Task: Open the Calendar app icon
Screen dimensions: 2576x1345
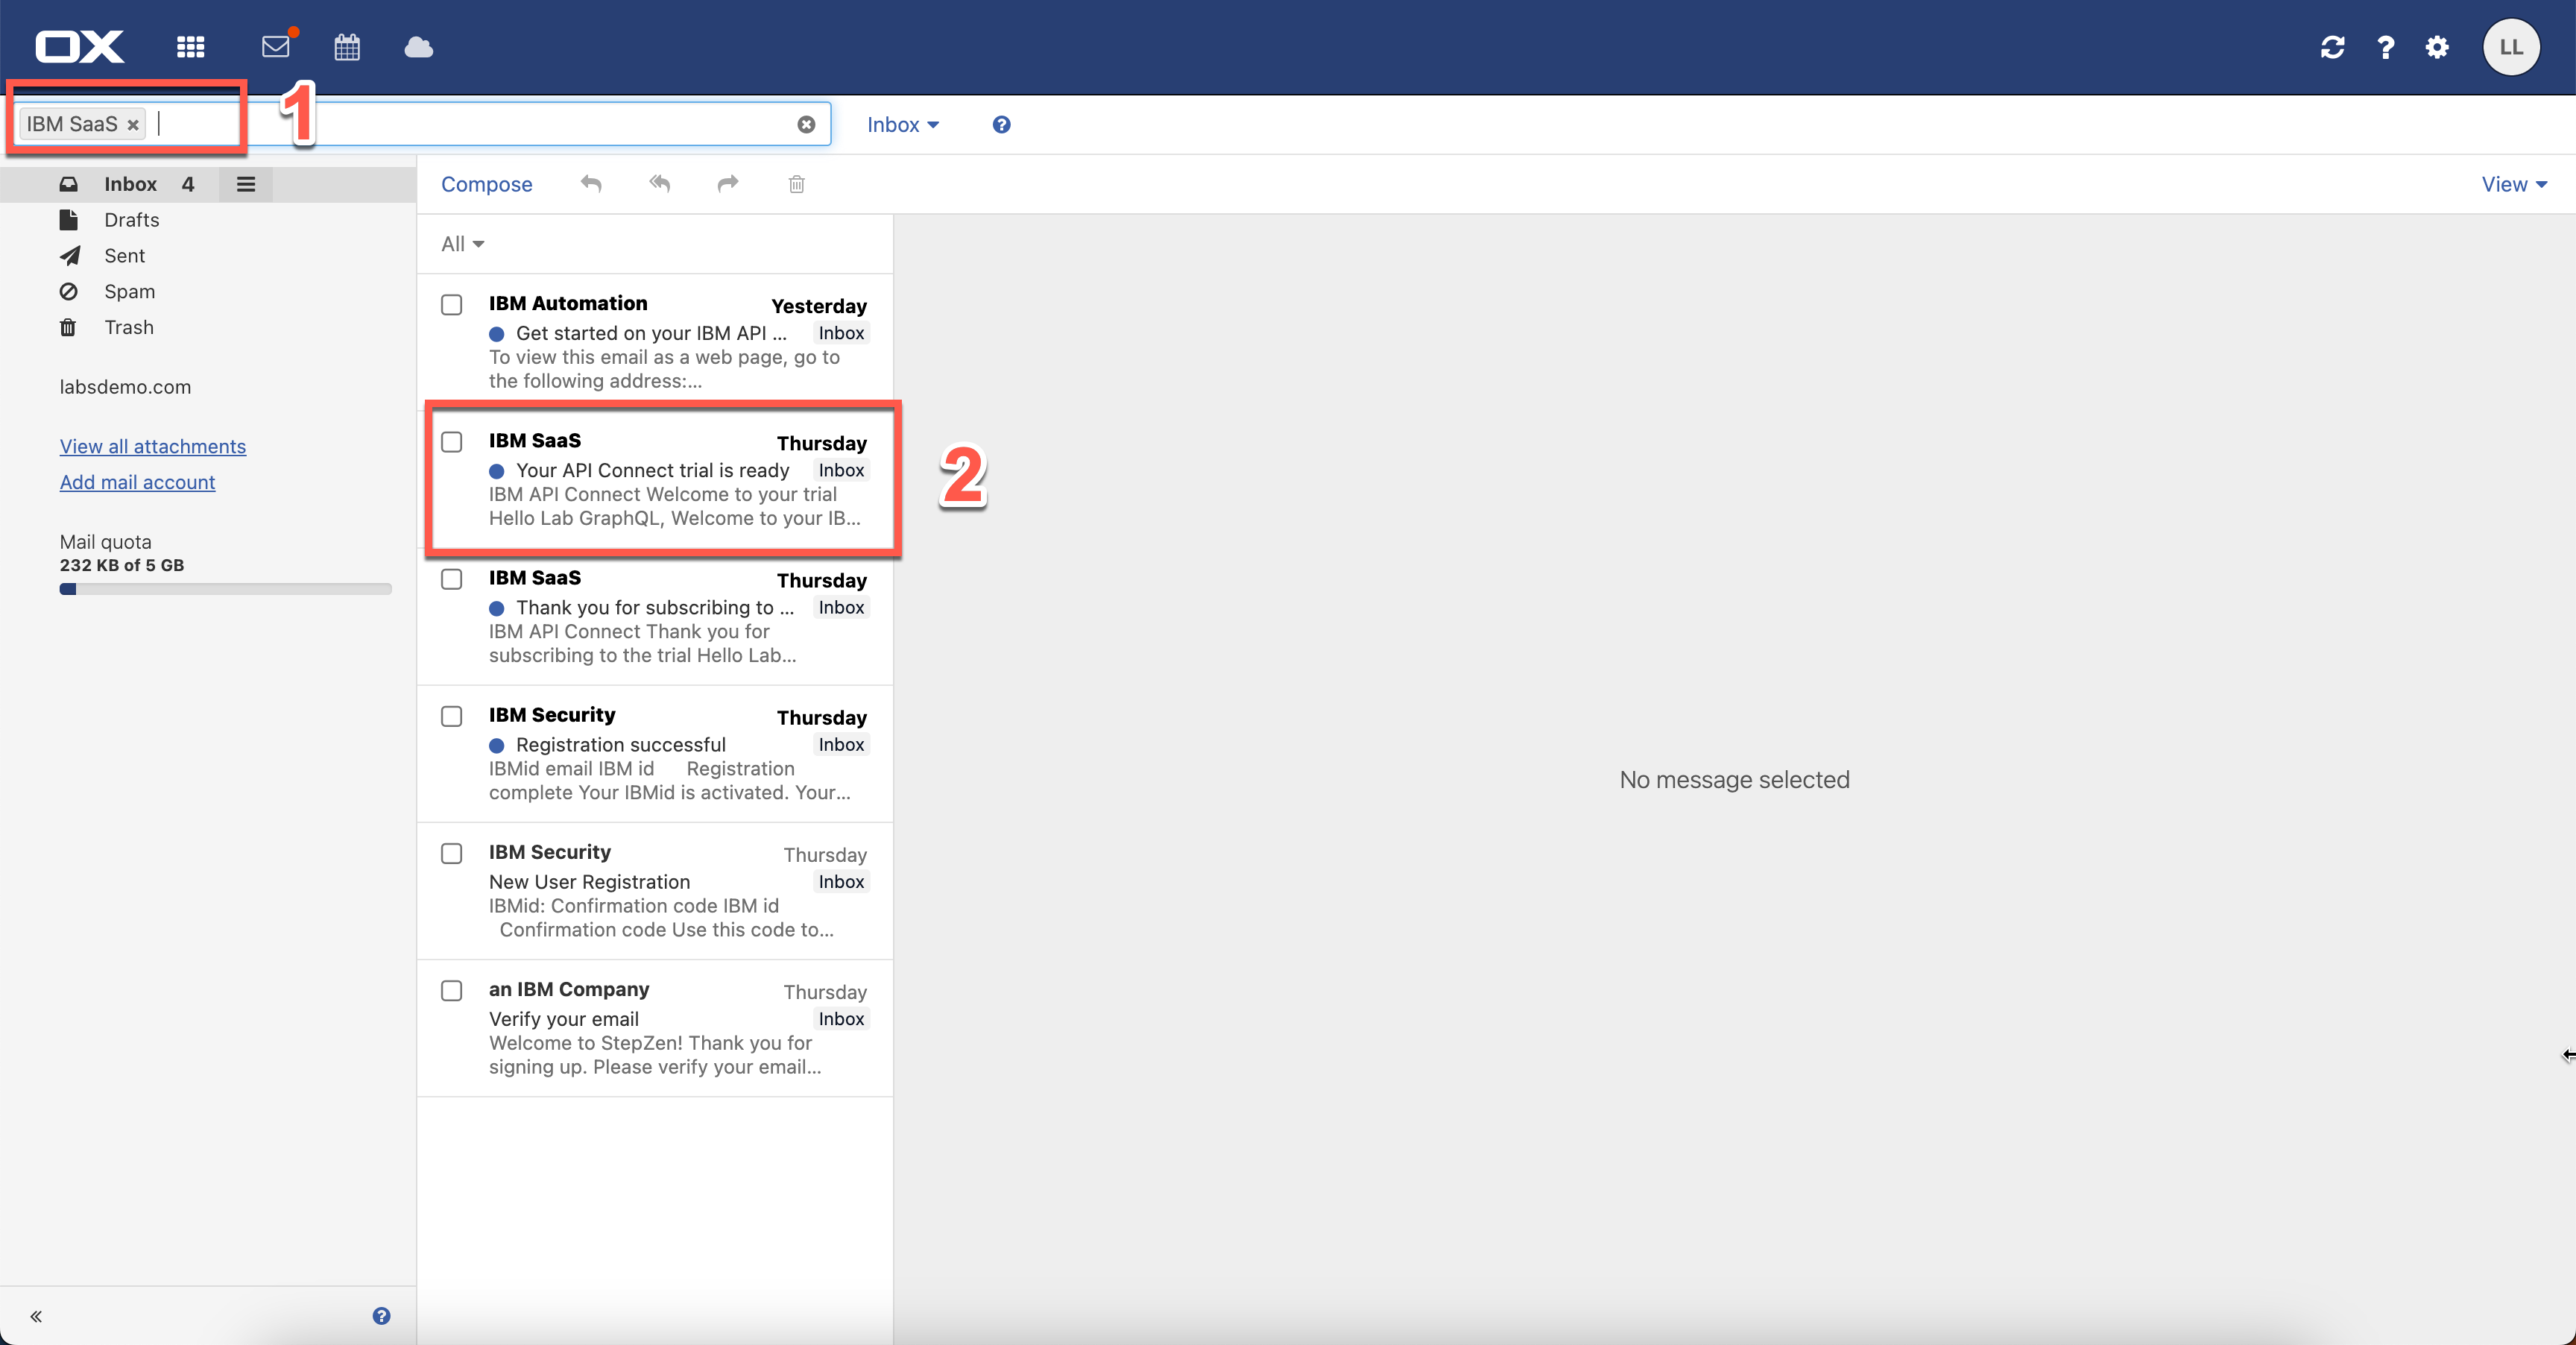Action: coord(347,47)
